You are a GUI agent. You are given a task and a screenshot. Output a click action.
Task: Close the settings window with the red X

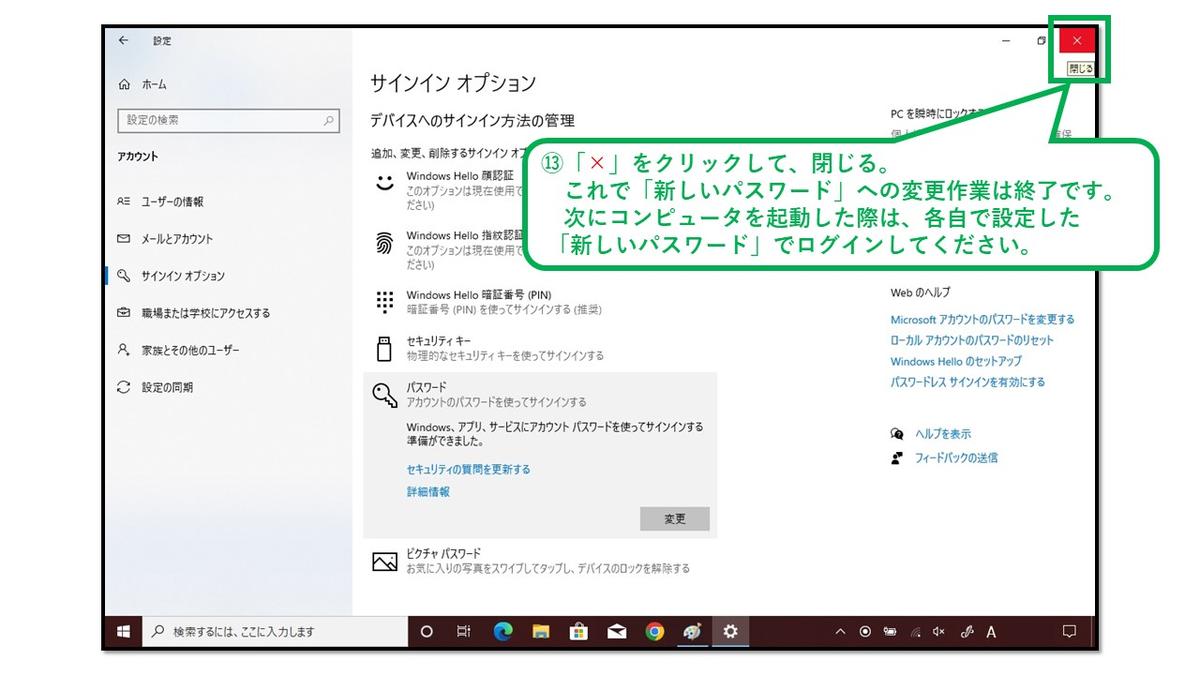[1076, 40]
